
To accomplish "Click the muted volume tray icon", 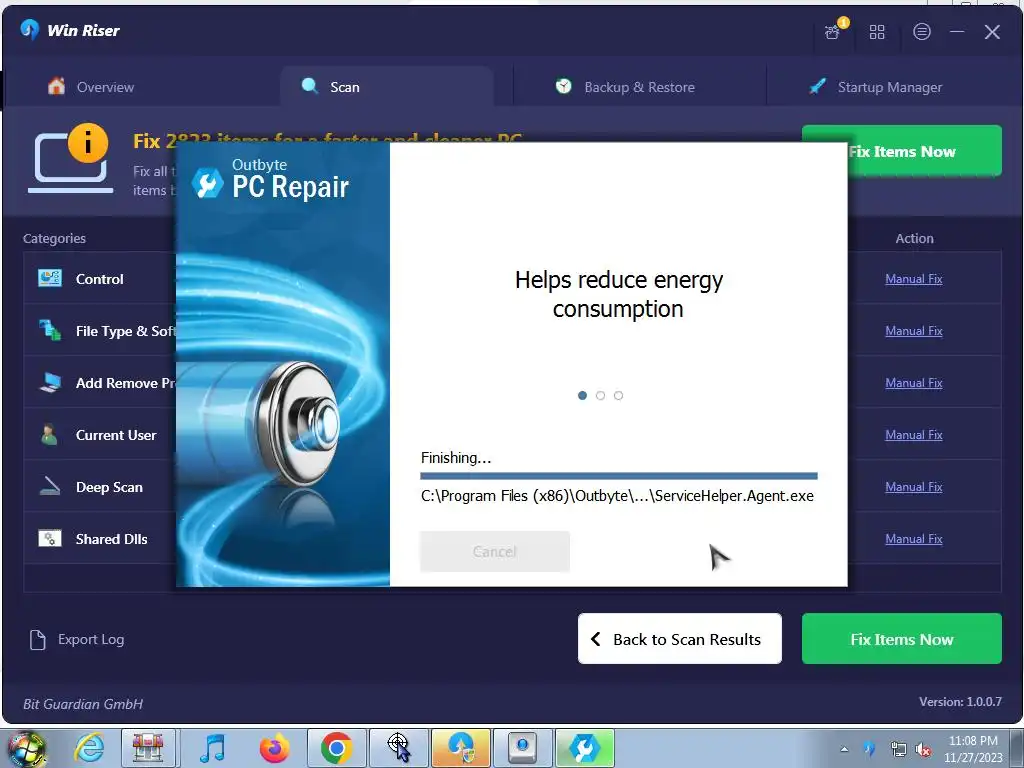I will (x=923, y=750).
